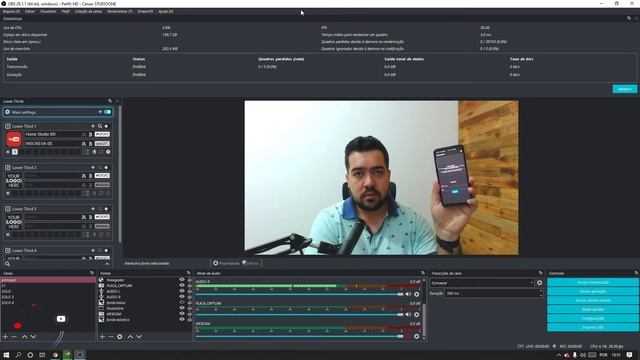Lock the Navegador source

(x=189, y=280)
